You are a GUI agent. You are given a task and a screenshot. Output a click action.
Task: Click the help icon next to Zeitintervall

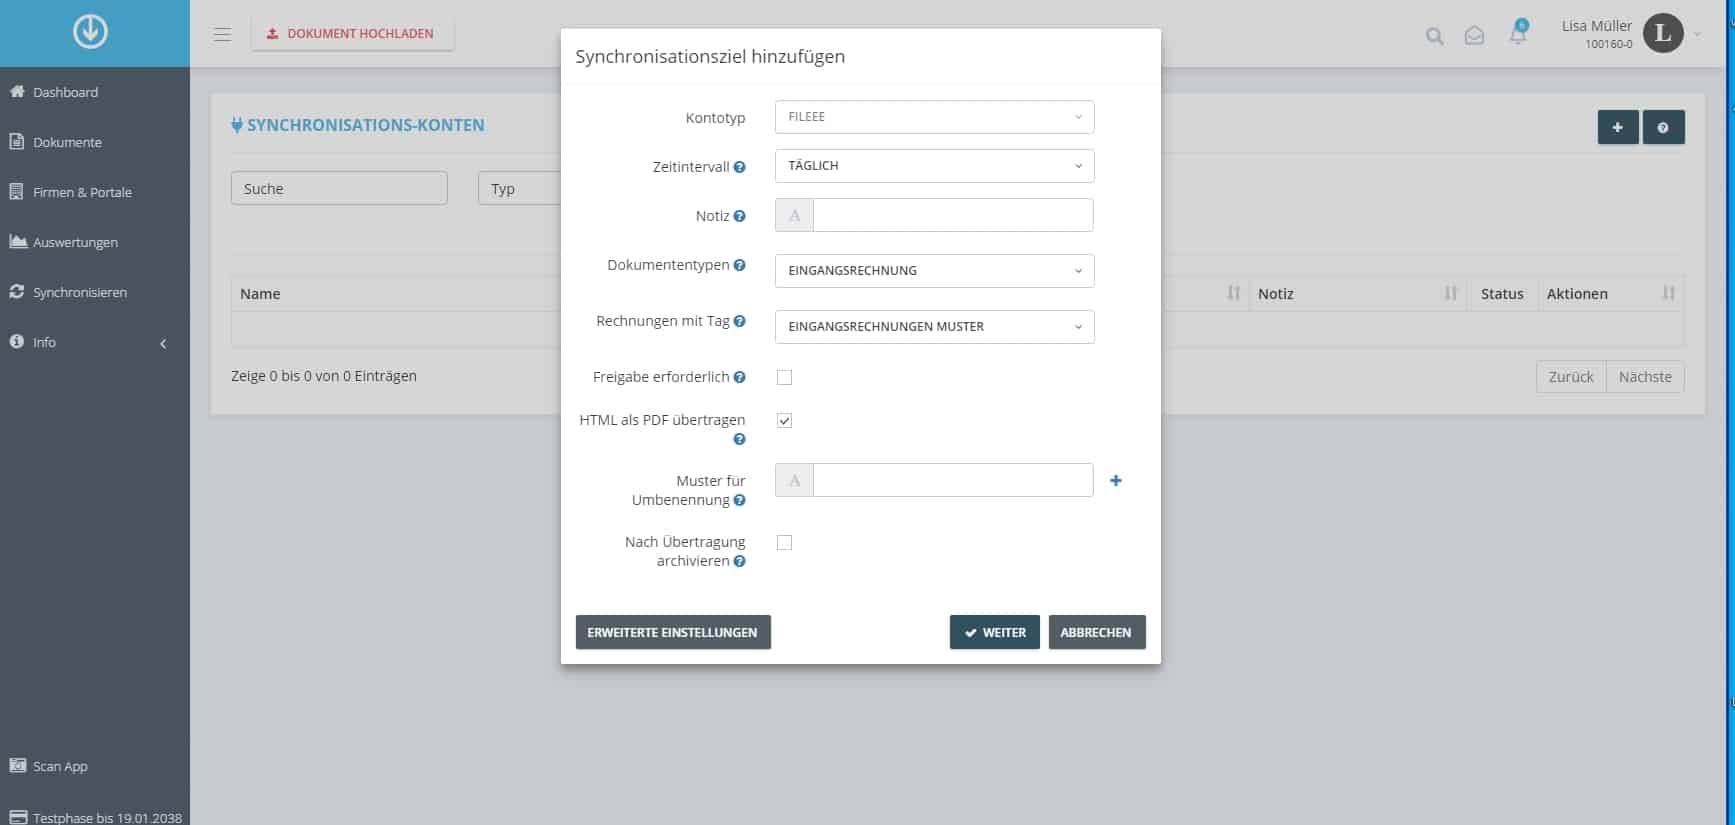coord(739,167)
